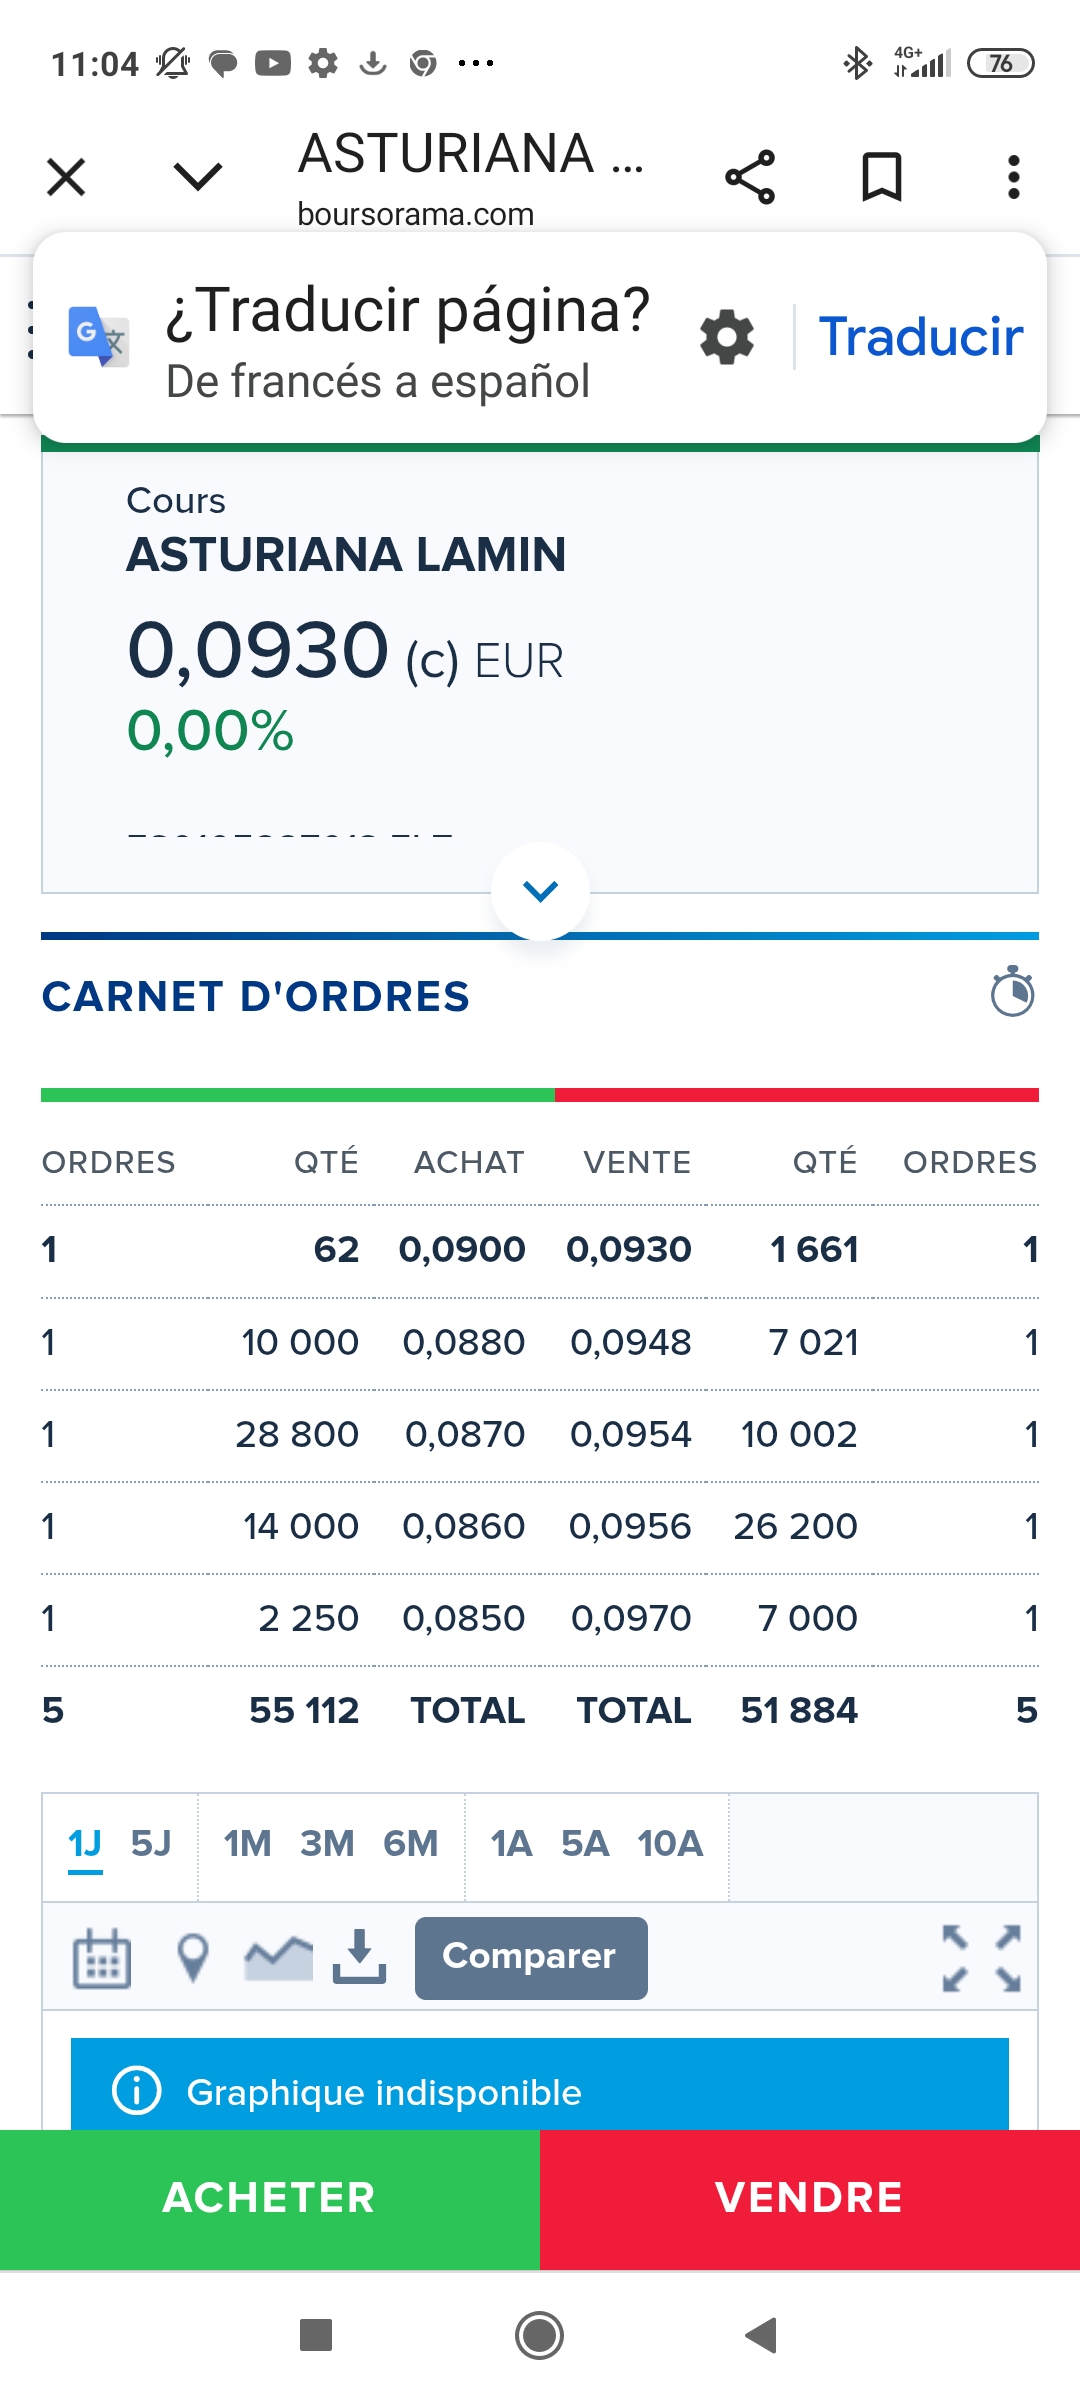Select the 10A chart range
This screenshot has height=2400, width=1080.
coord(670,1843)
